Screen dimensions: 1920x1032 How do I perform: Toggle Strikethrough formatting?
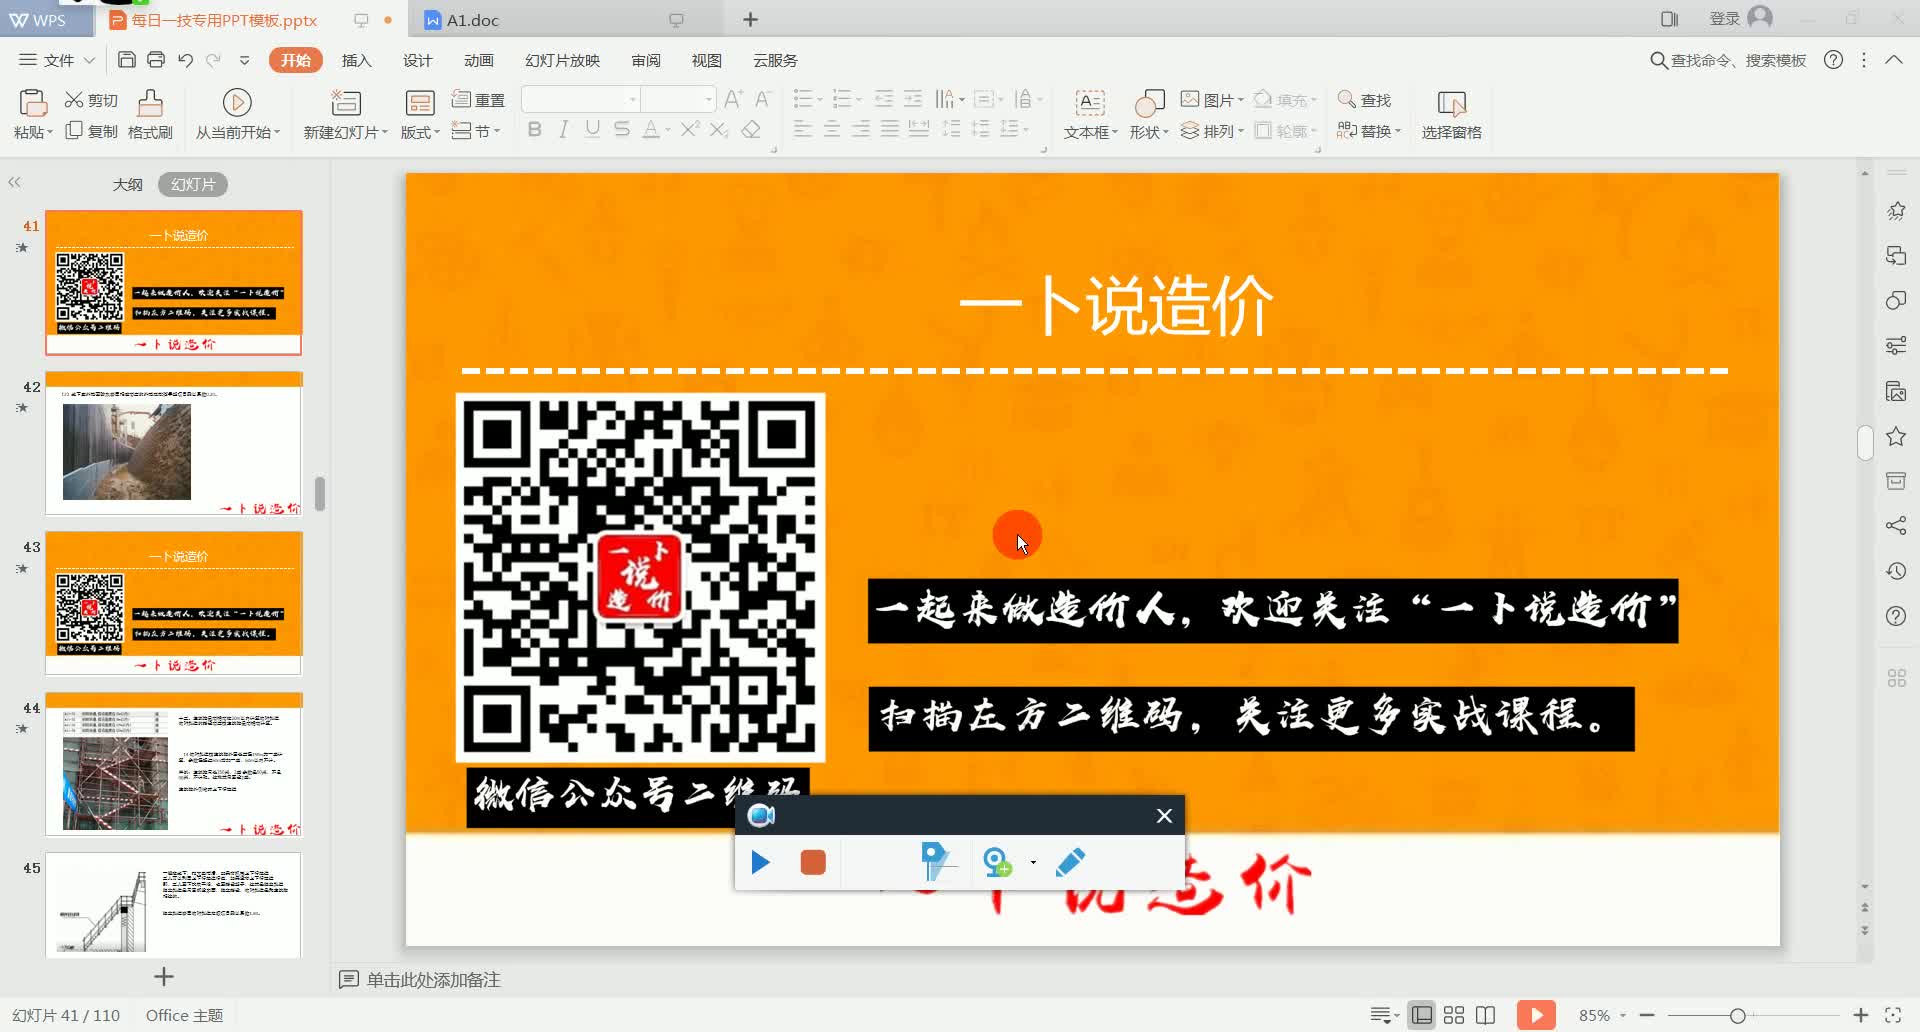(621, 129)
